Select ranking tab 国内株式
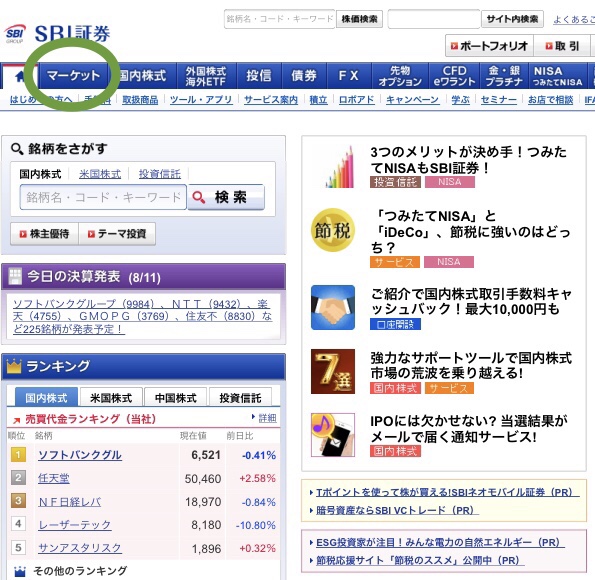Image resolution: width=595 pixels, height=580 pixels. pyautogui.click(x=46, y=397)
